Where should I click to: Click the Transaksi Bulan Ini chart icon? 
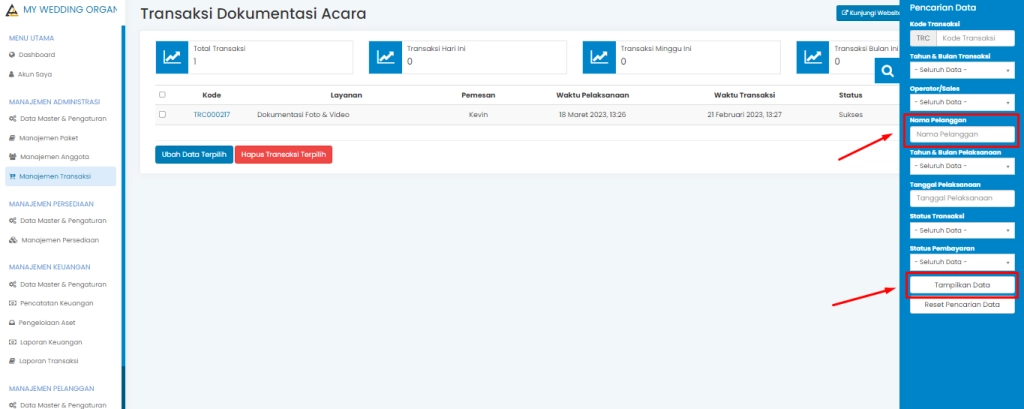pyautogui.click(x=812, y=58)
